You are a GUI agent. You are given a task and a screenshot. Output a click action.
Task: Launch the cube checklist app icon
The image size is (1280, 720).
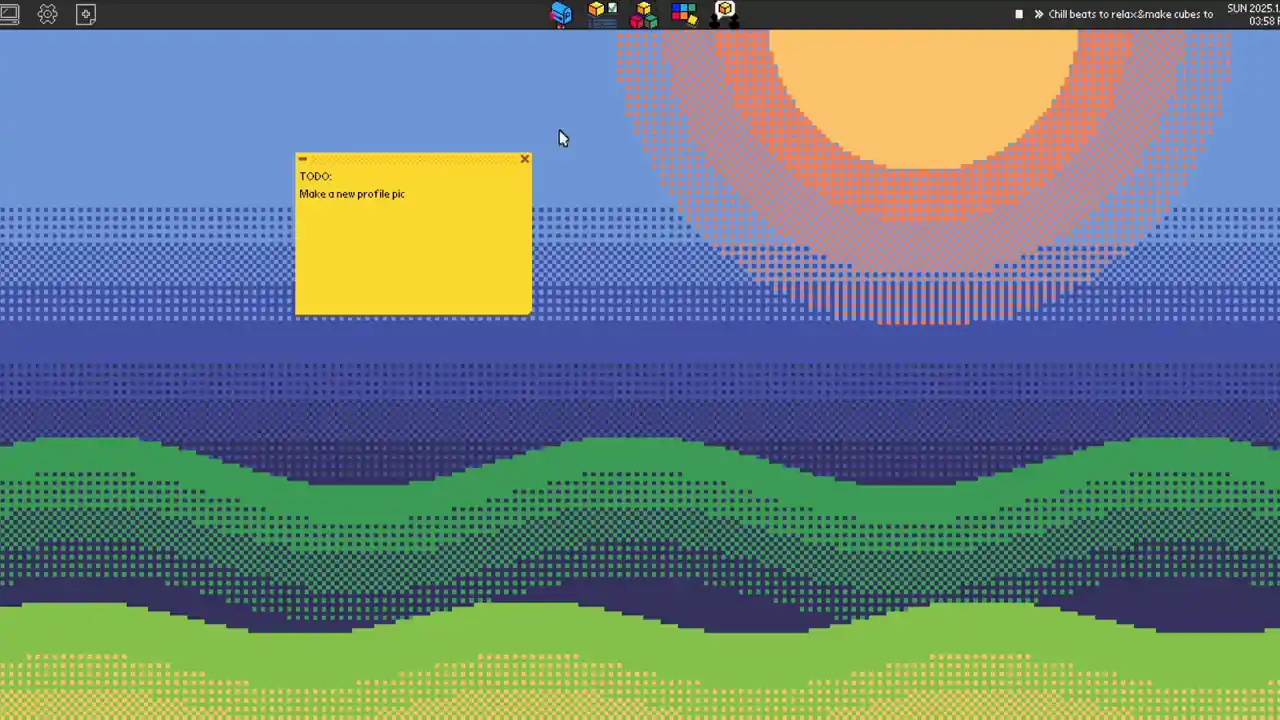[602, 13]
